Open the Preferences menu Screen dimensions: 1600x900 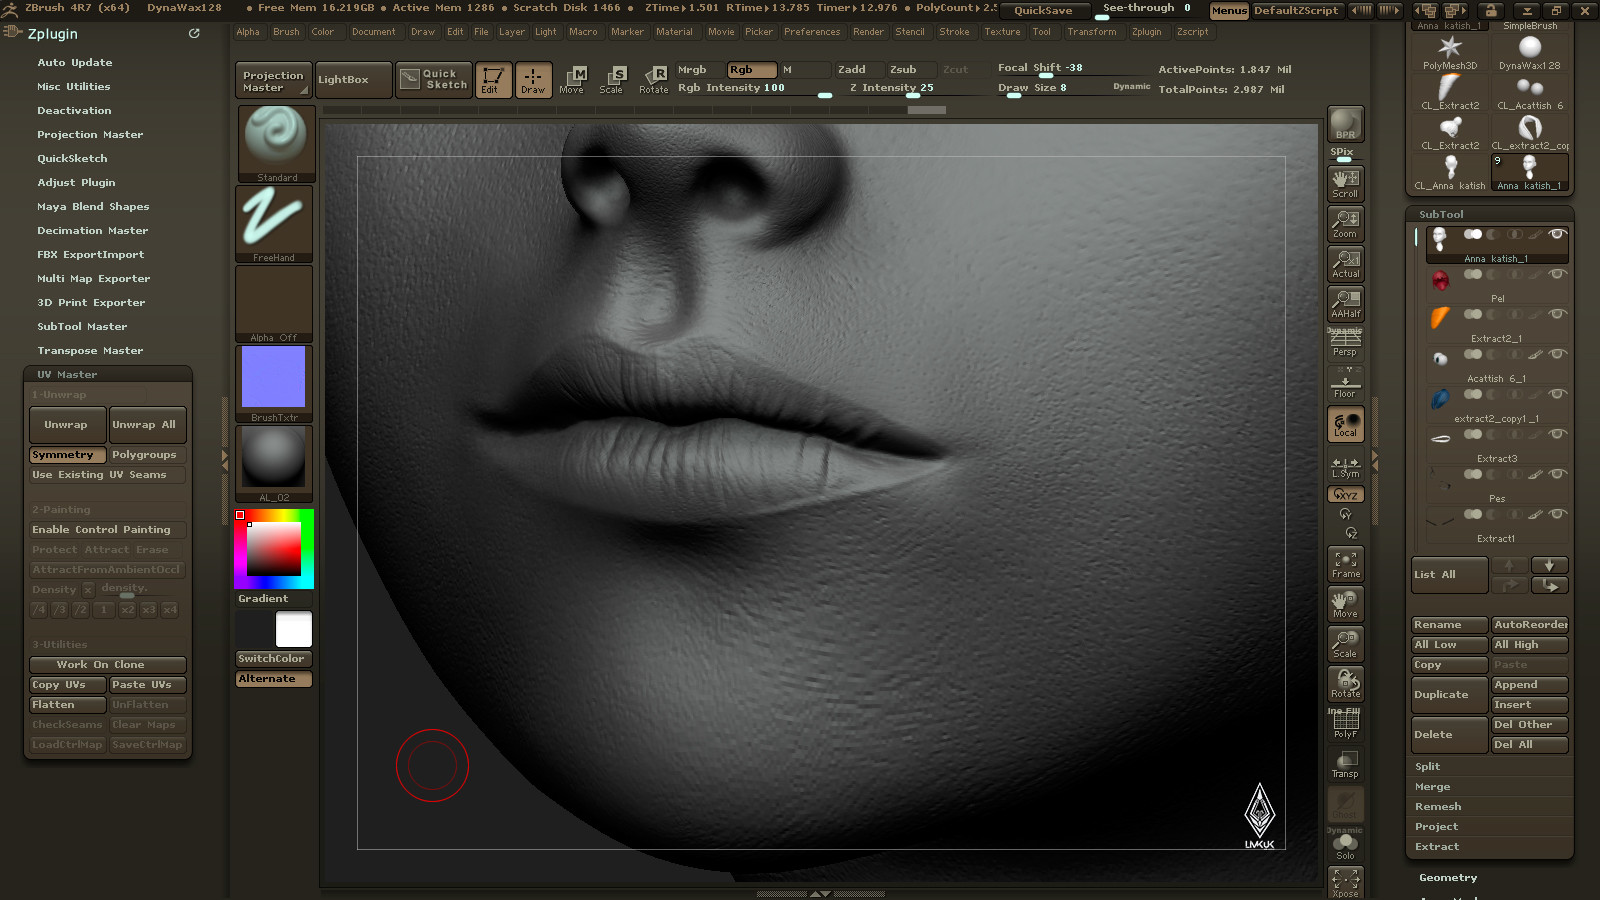point(812,32)
